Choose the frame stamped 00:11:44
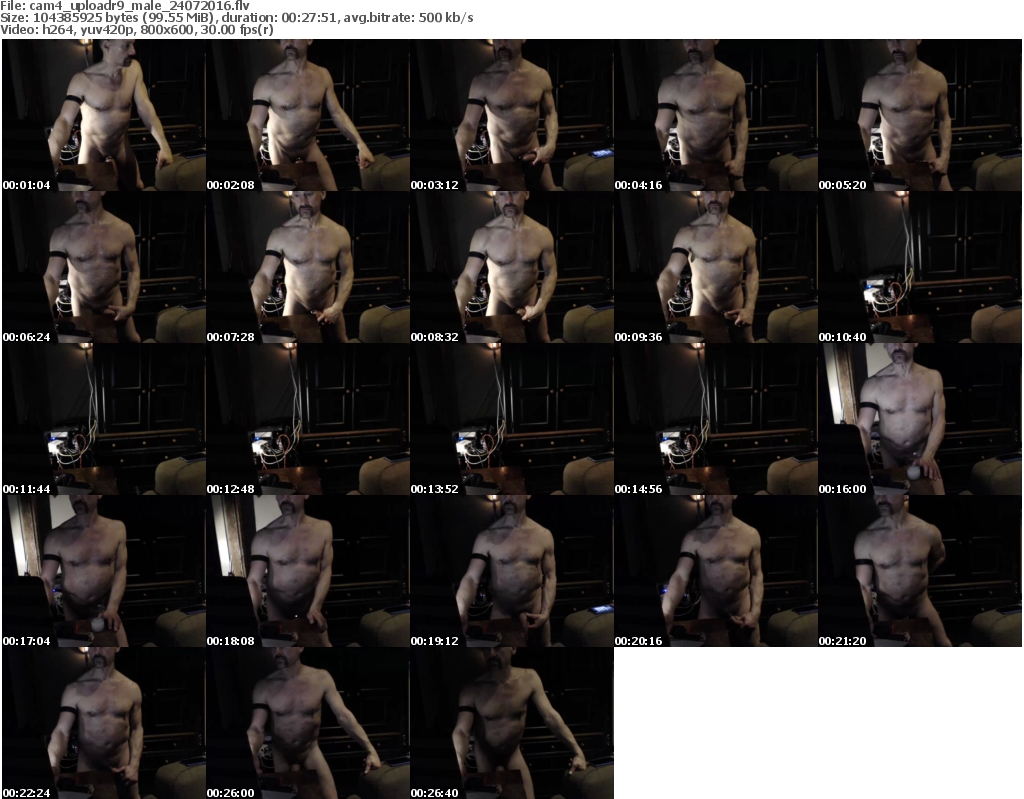 pos(104,419)
